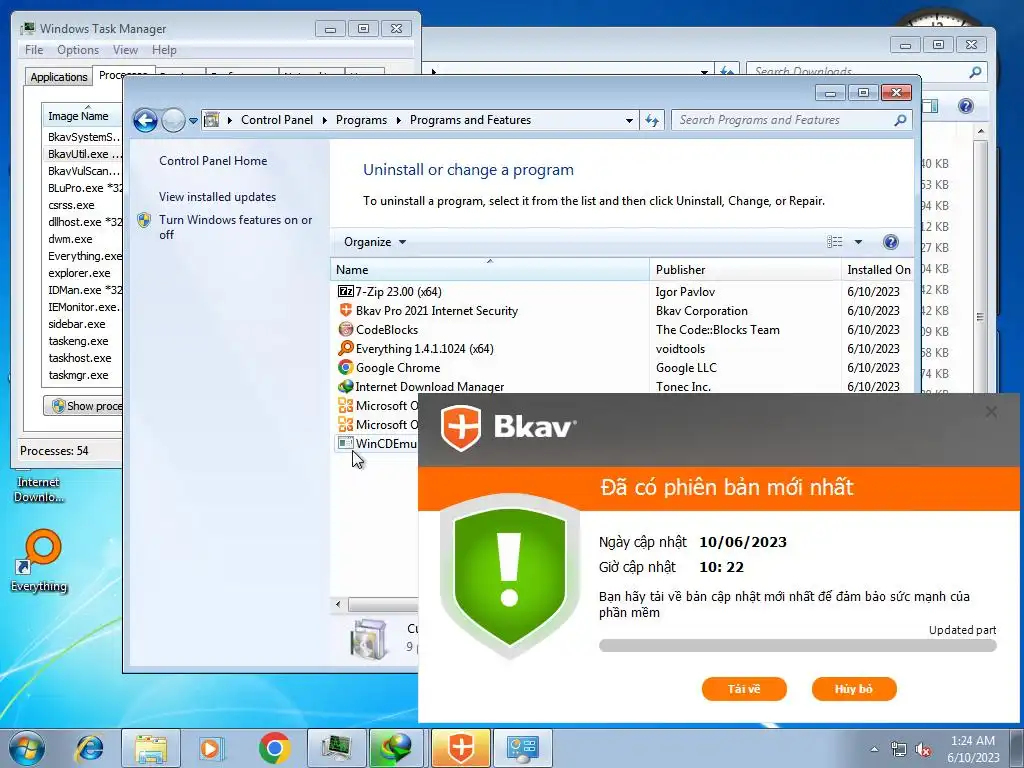Click the refresh icon next to address bar
1024x768 pixels.
[x=652, y=120]
